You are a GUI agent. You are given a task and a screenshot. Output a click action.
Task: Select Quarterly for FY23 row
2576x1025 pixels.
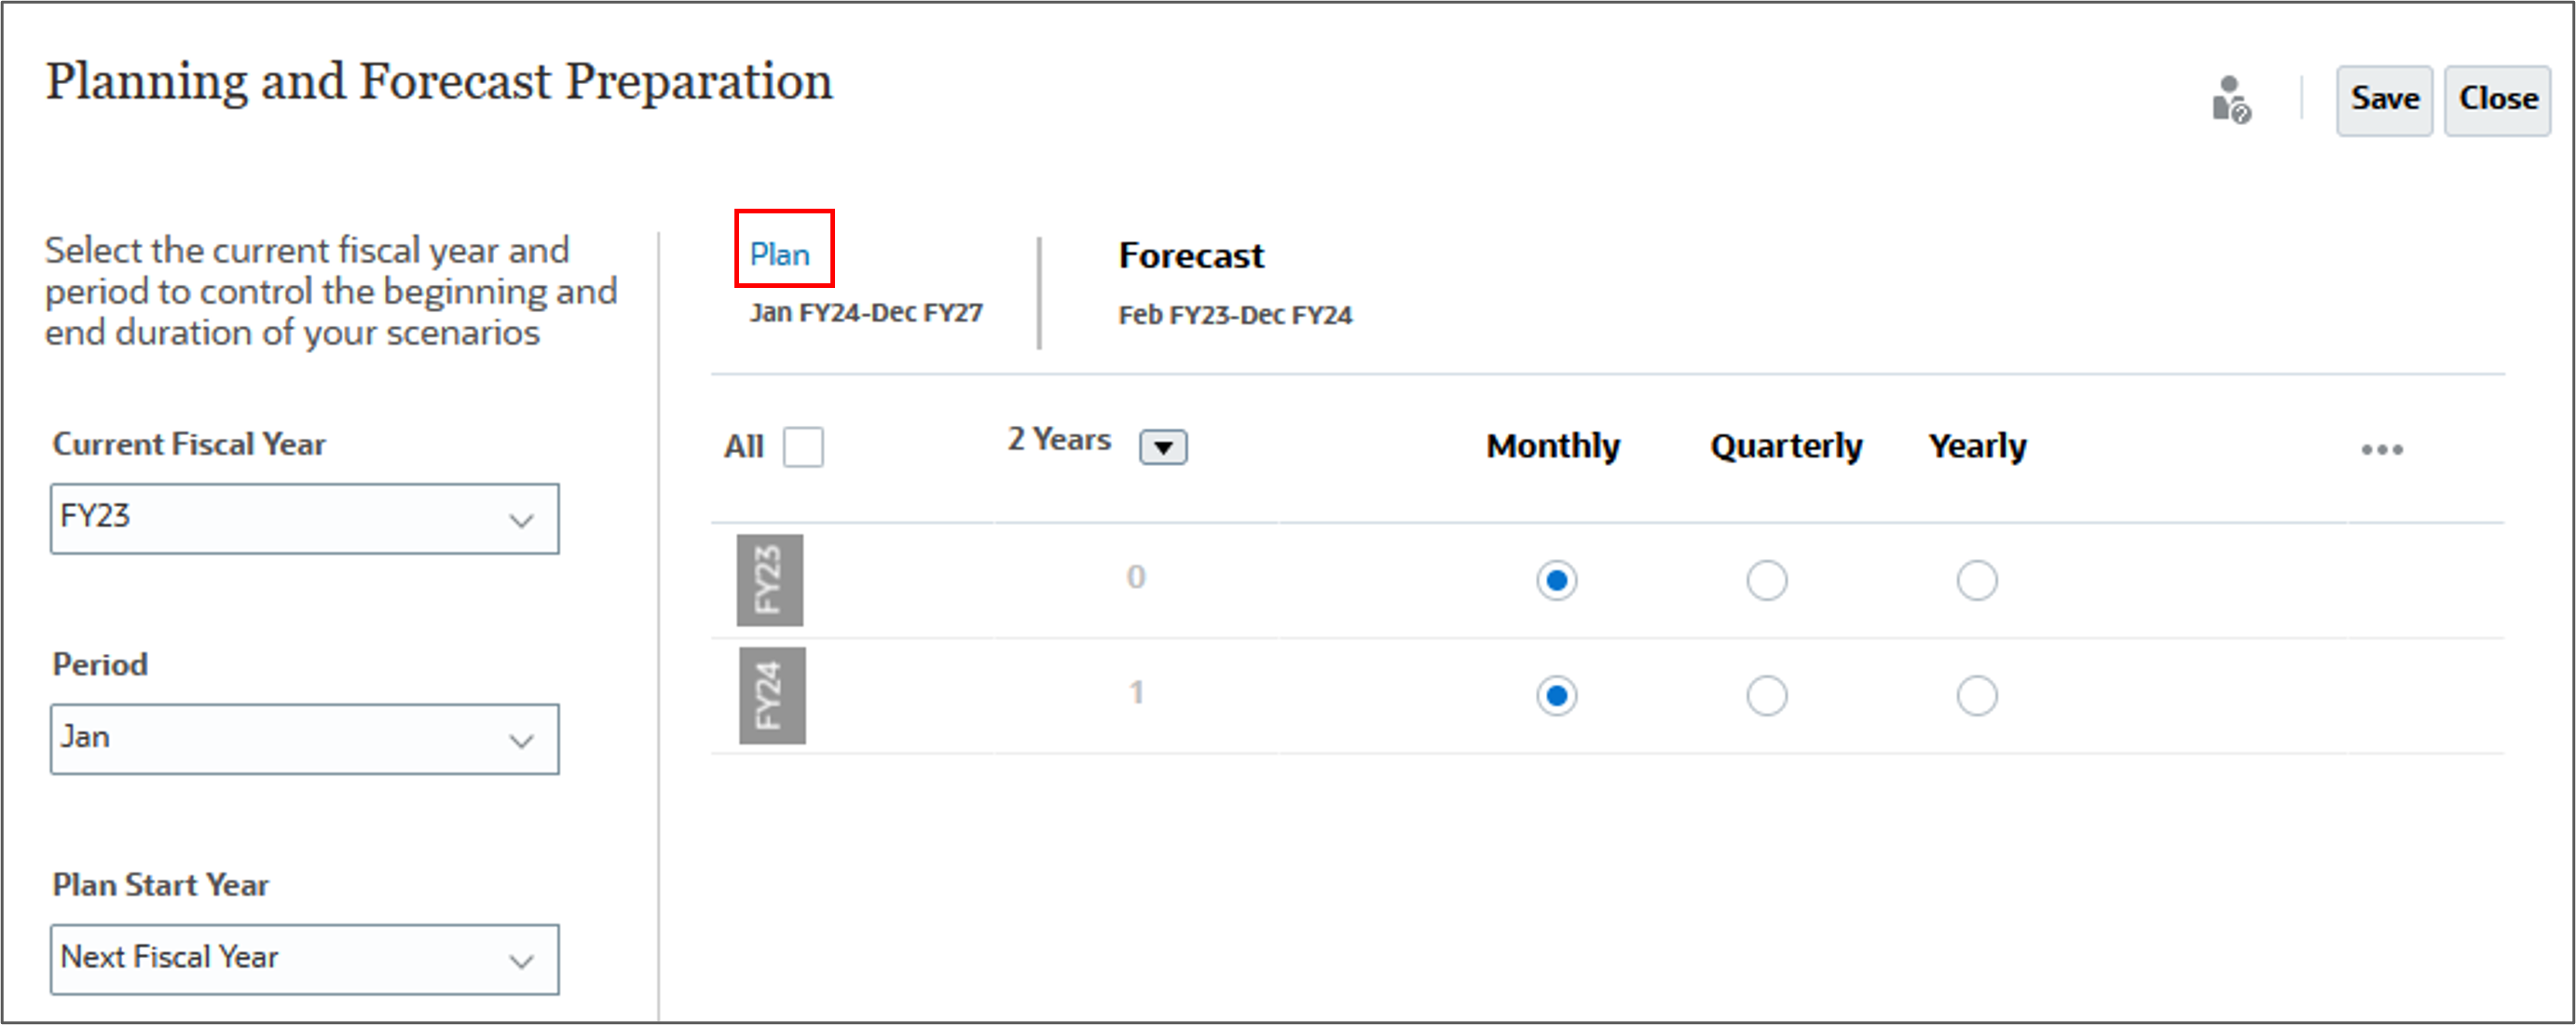1765,580
